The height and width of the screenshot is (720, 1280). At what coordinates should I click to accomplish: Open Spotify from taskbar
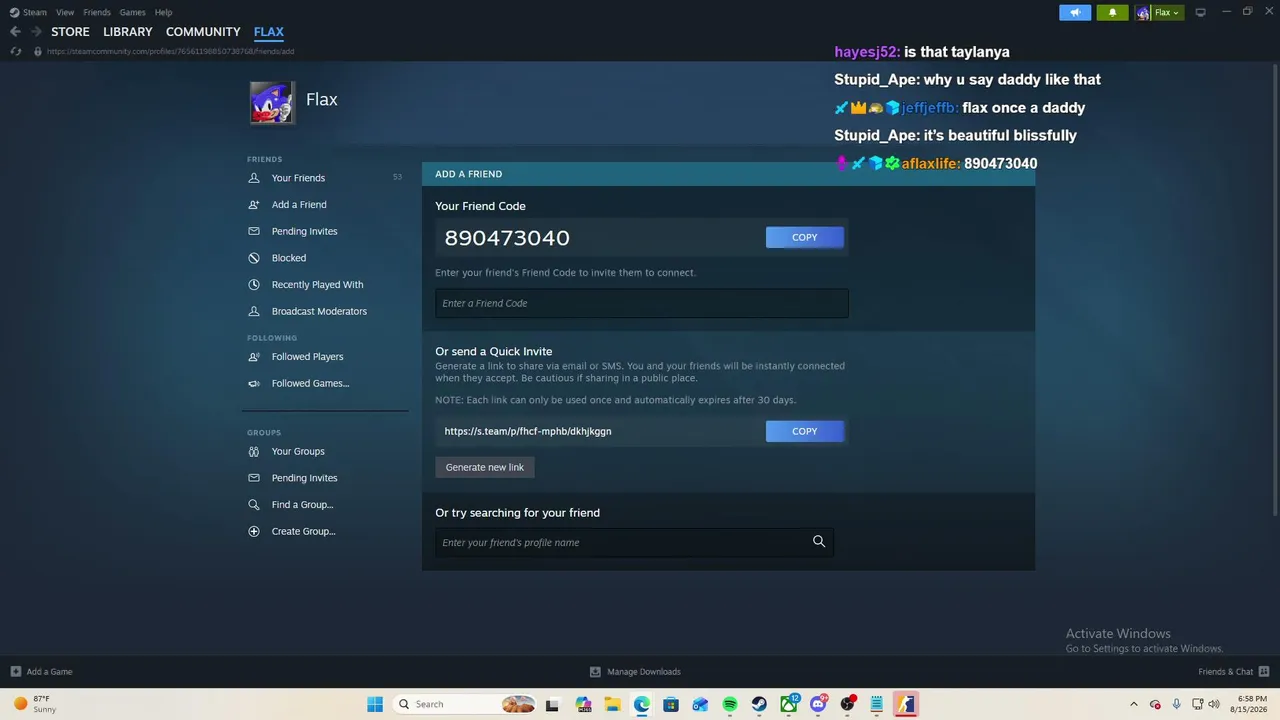pos(730,704)
